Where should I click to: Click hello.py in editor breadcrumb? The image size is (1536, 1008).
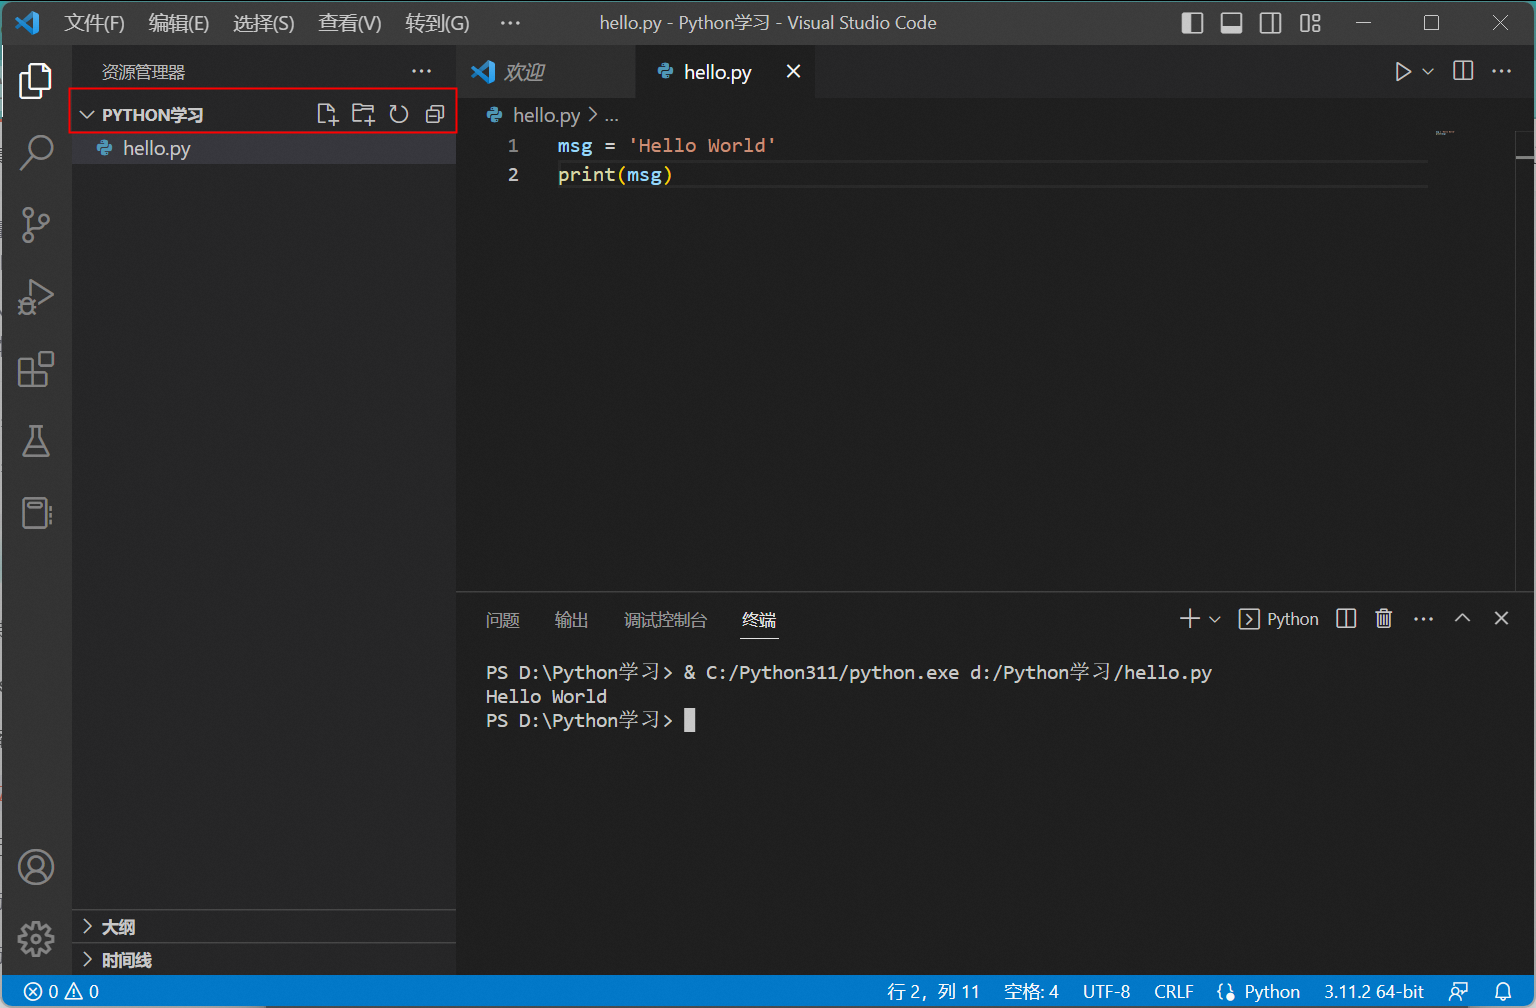point(546,115)
